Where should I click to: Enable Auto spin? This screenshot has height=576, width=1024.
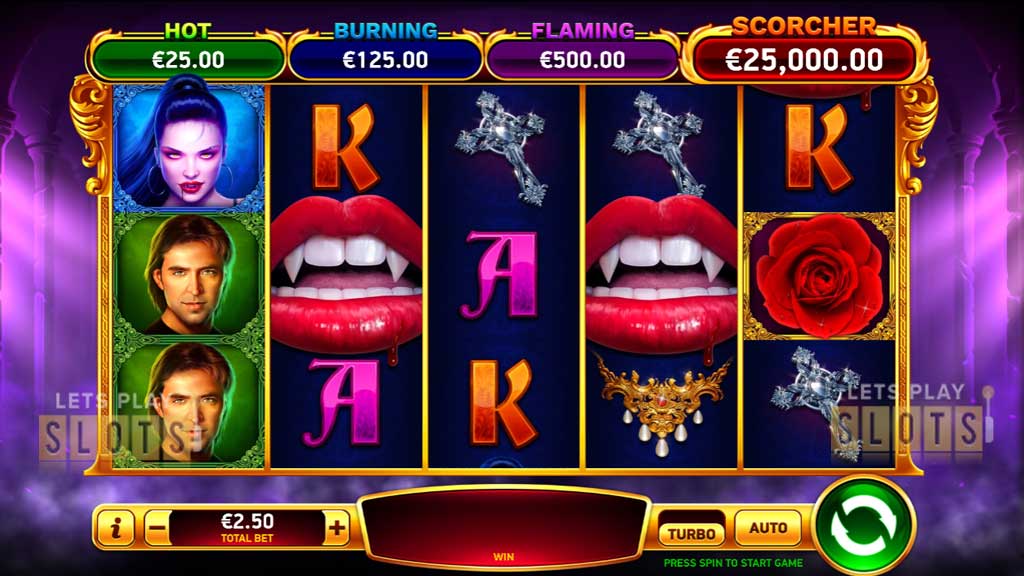[767, 528]
